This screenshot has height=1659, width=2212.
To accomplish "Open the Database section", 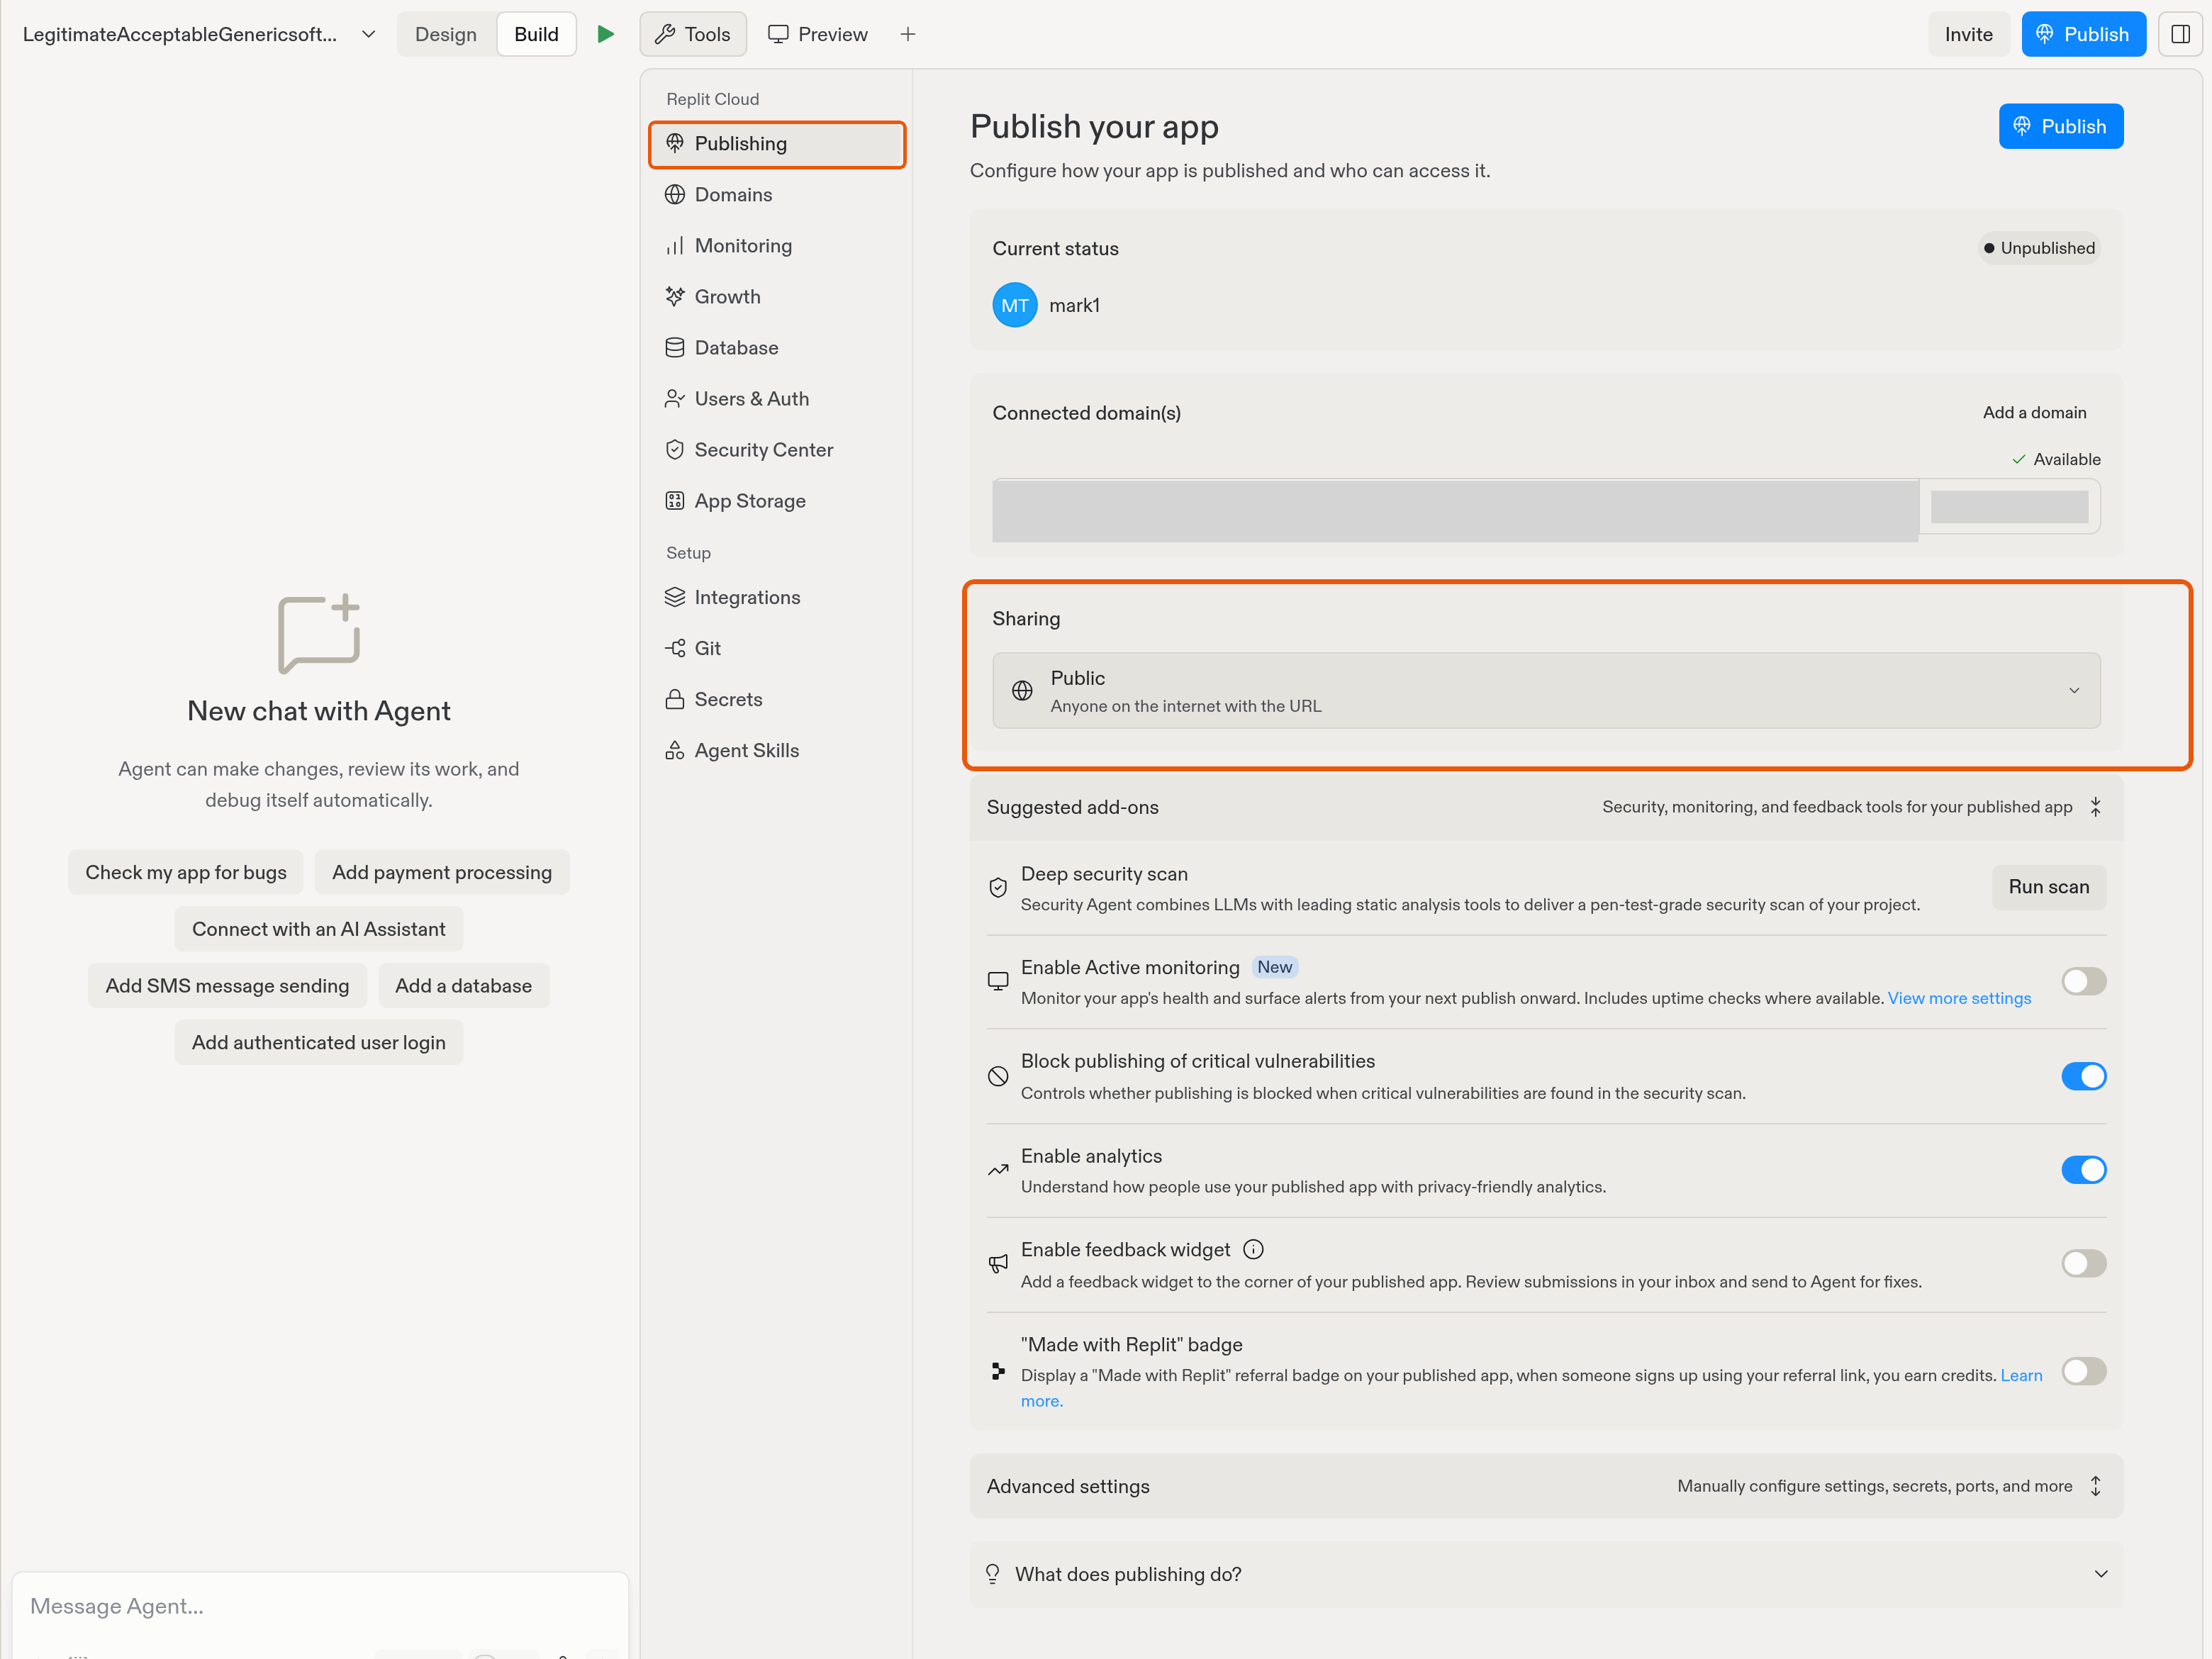I will [x=777, y=348].
